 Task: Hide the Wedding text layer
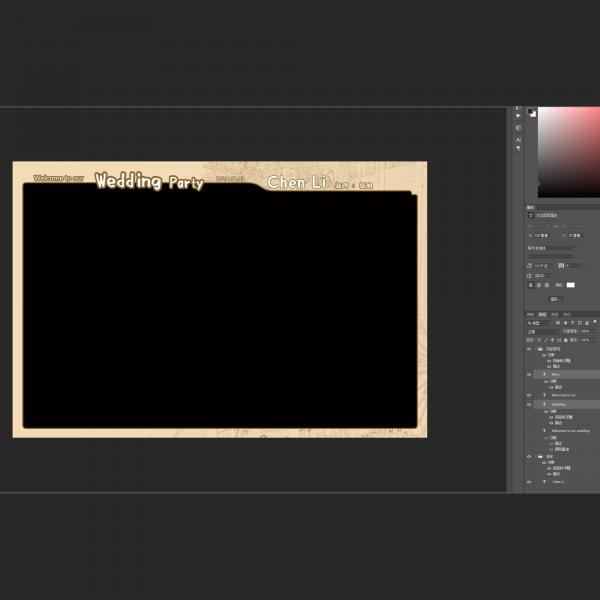(529, 405)
